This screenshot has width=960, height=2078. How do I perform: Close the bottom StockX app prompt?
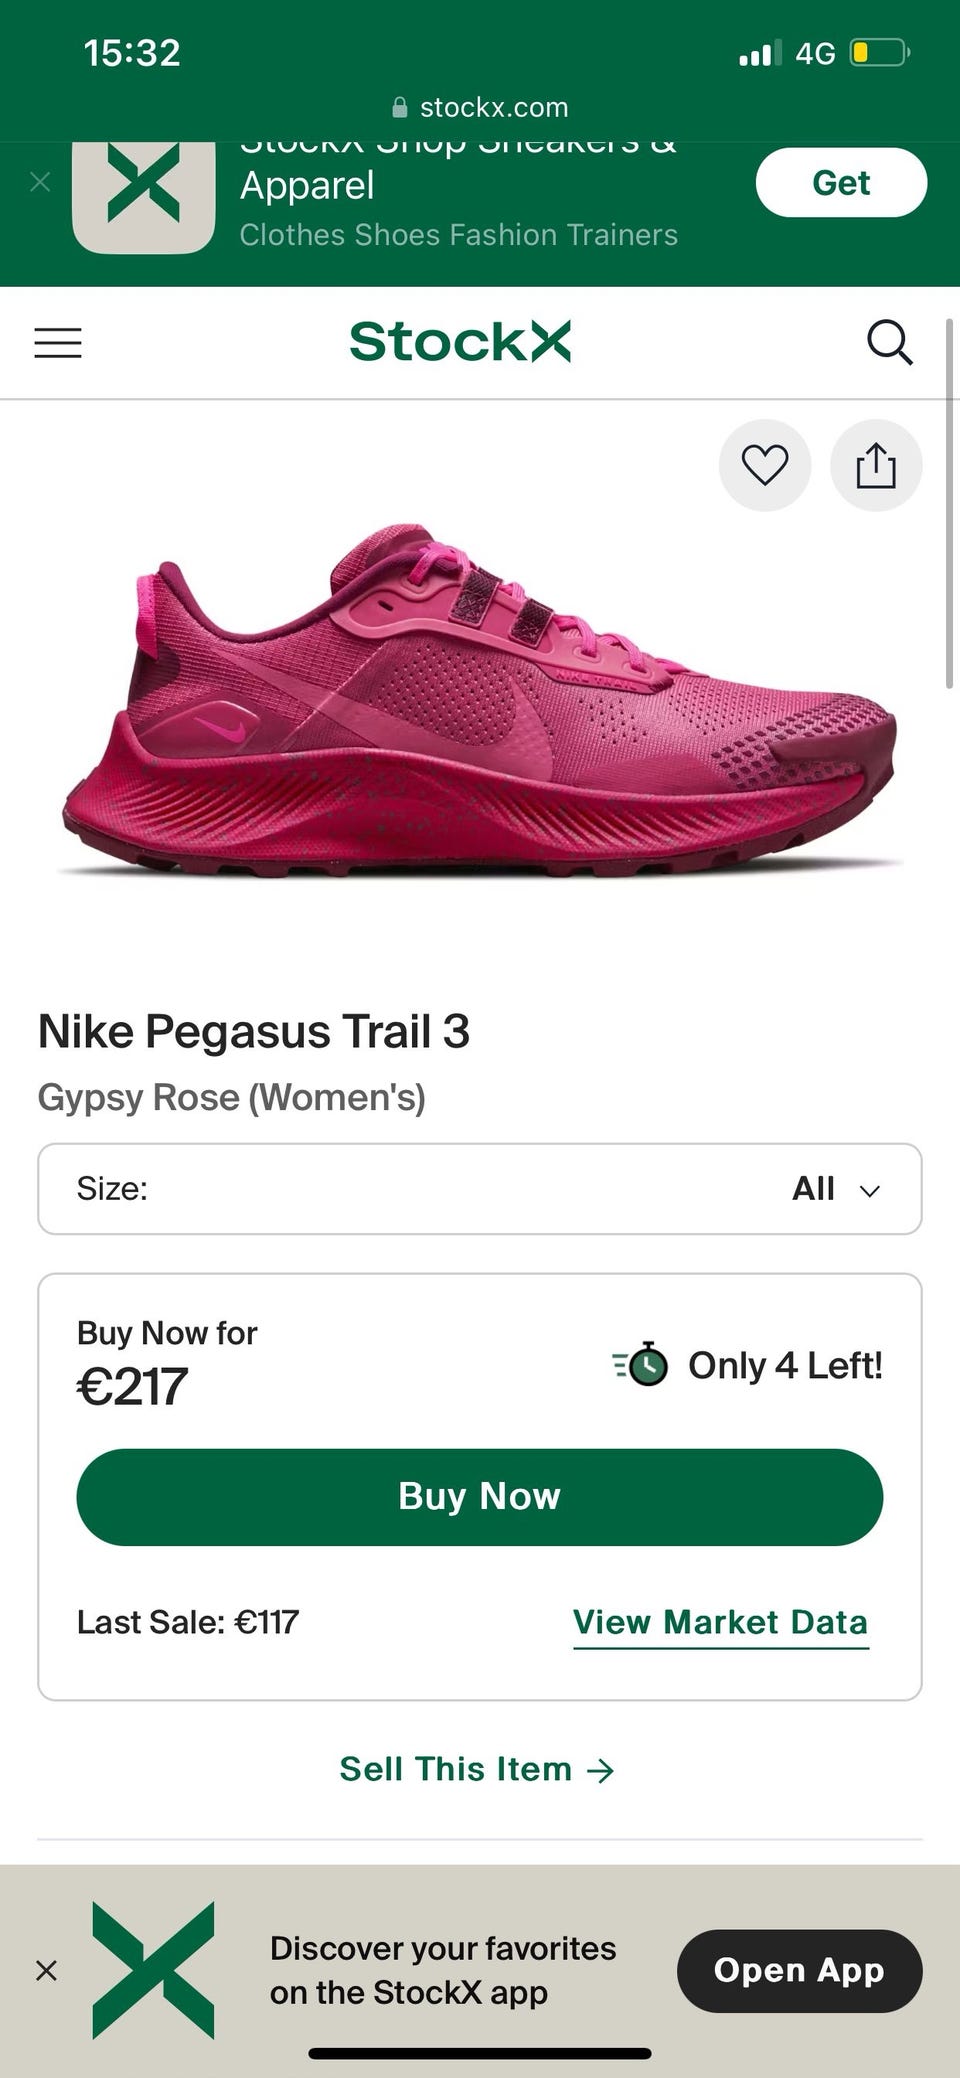pos(46,1970)
